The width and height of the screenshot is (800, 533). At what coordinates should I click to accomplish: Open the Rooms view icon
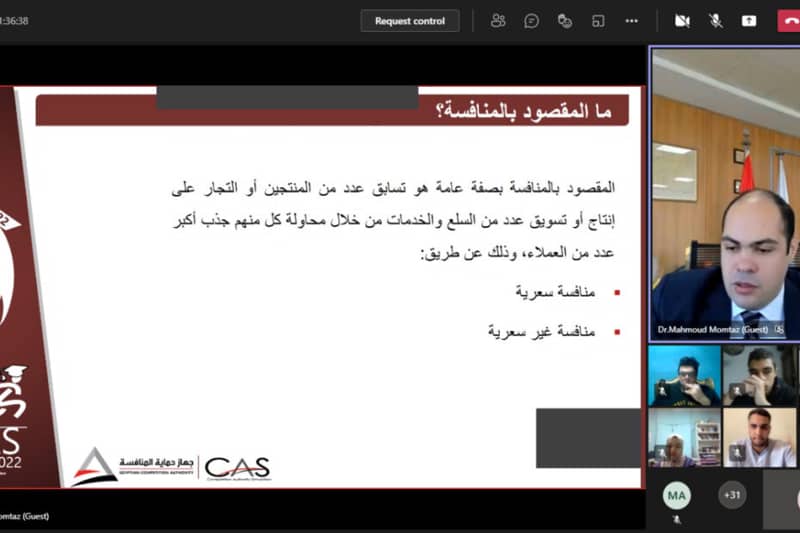click(598, 20)
